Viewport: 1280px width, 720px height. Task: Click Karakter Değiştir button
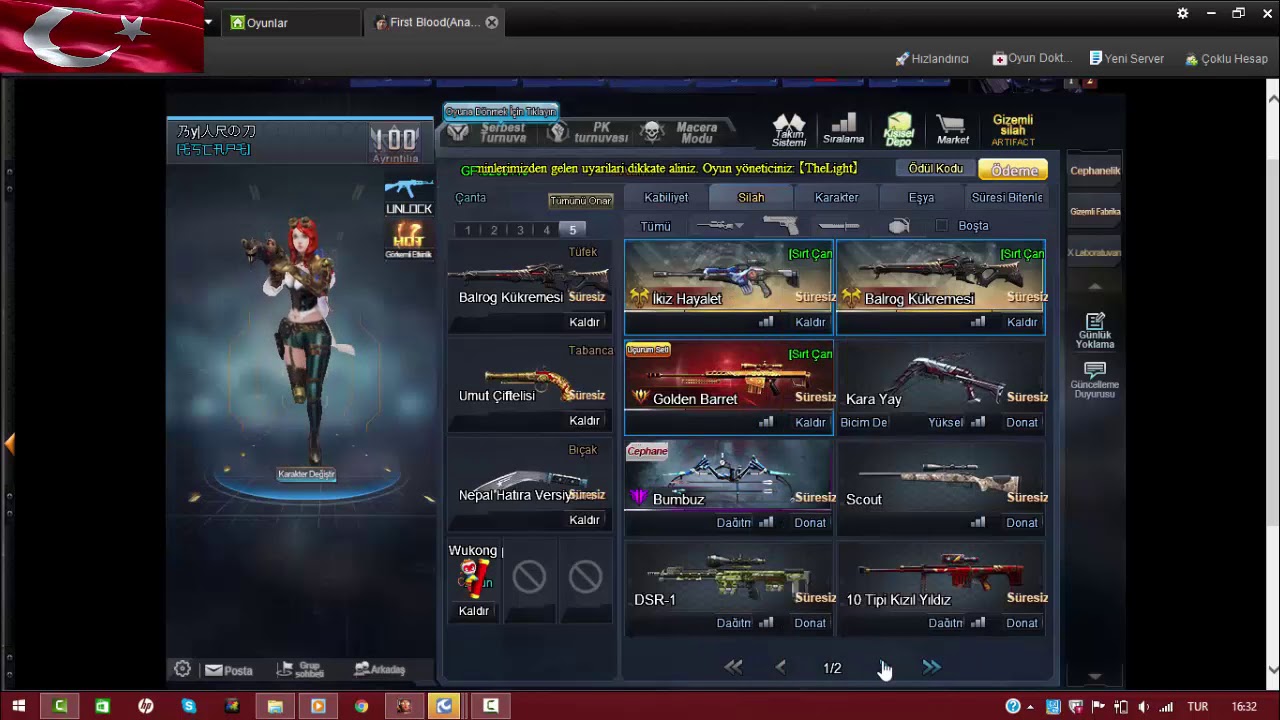coord(306,474)
